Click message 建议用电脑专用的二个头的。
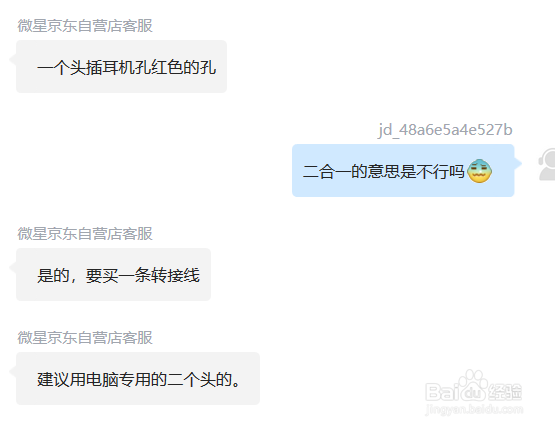Image resolution: width=555 pixels, height=429 pixels. point(138,379)
